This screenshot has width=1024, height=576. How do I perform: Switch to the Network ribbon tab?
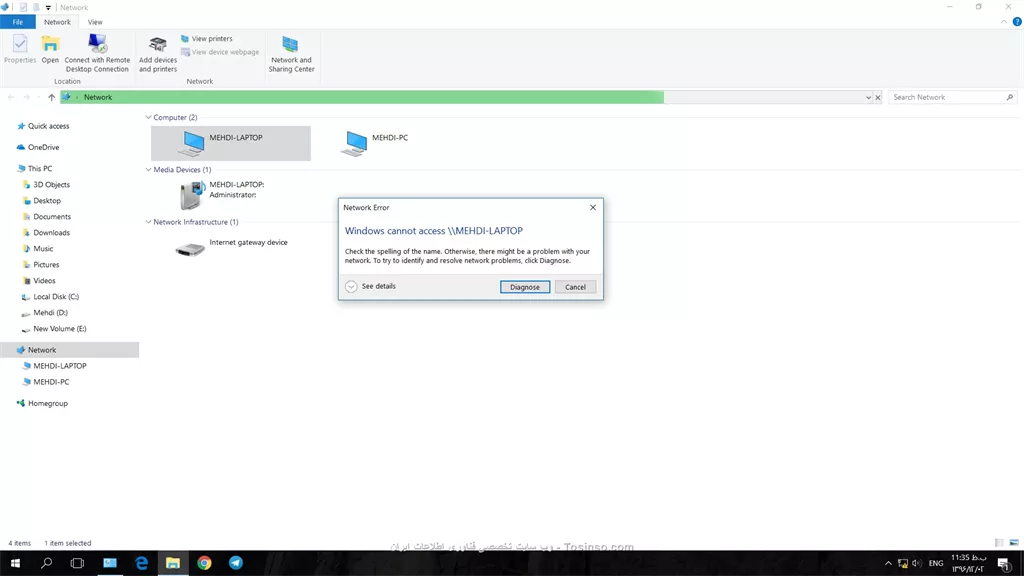[x=57, y=22]
